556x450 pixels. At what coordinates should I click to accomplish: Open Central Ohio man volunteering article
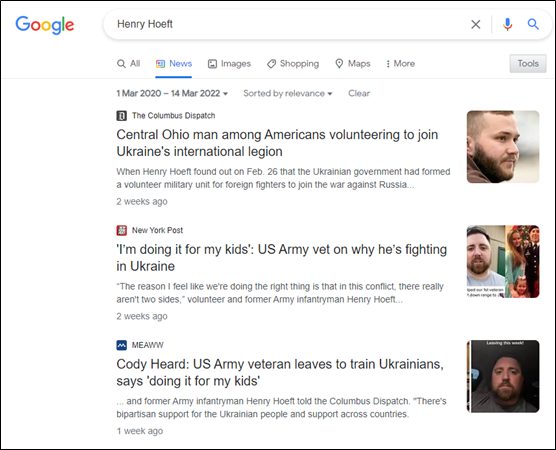(x=277, y=143)
